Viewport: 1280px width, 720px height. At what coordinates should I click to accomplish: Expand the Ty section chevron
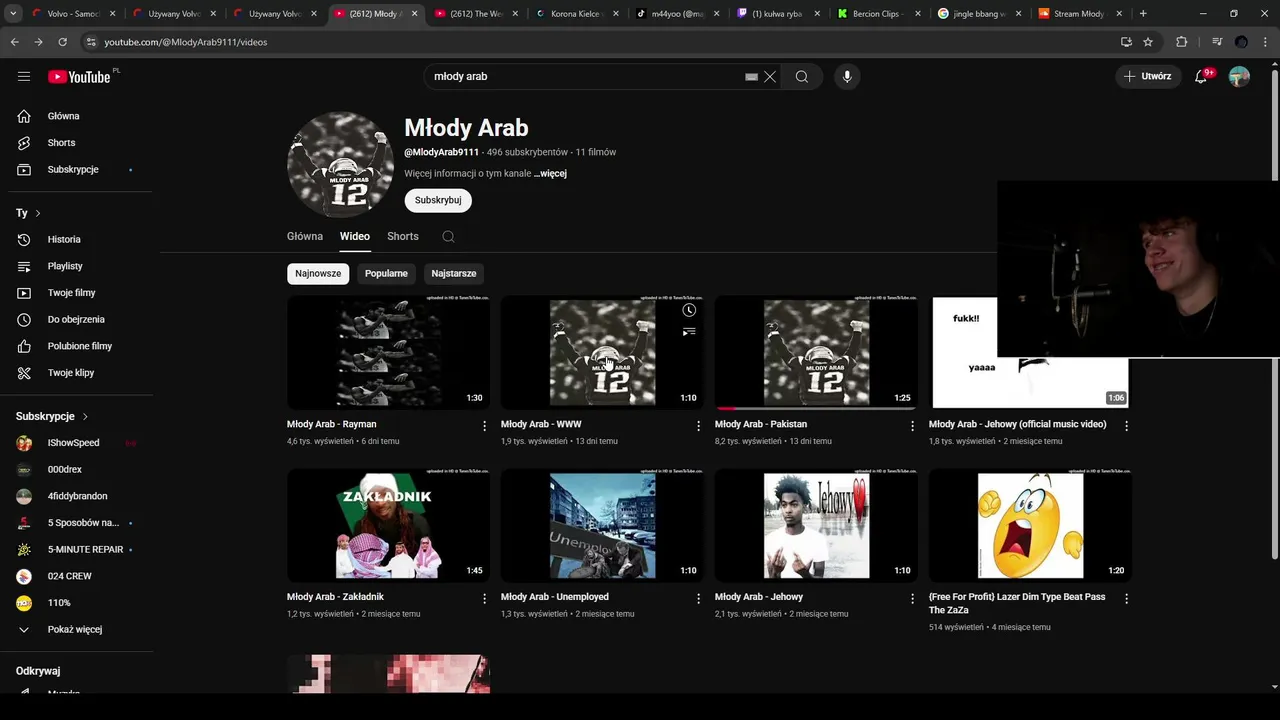(x=38, y=213)
